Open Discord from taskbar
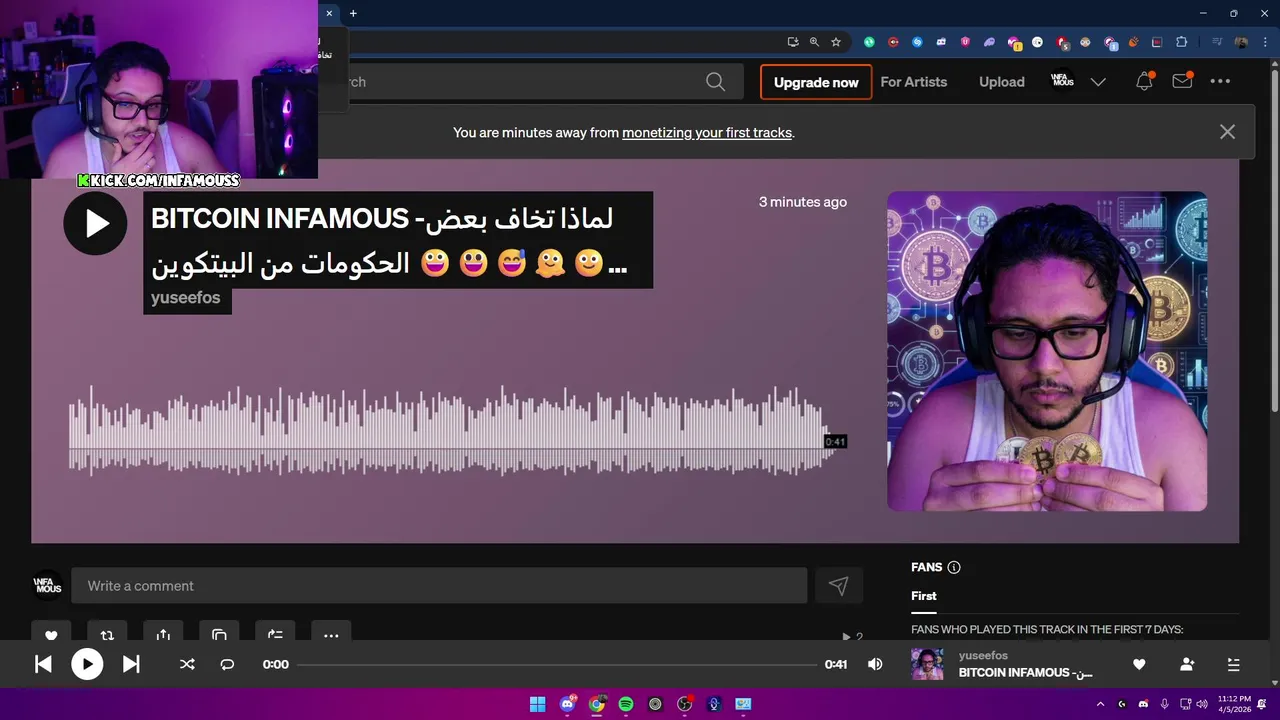The image size is (1280, 720). pyautogui.click(x=568, y=704)
